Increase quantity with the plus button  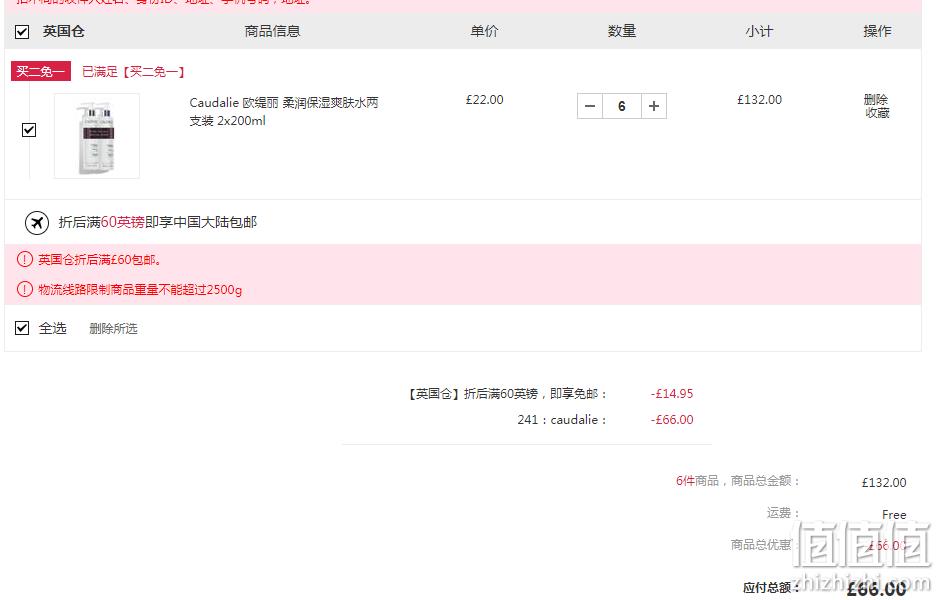point(654,106)
